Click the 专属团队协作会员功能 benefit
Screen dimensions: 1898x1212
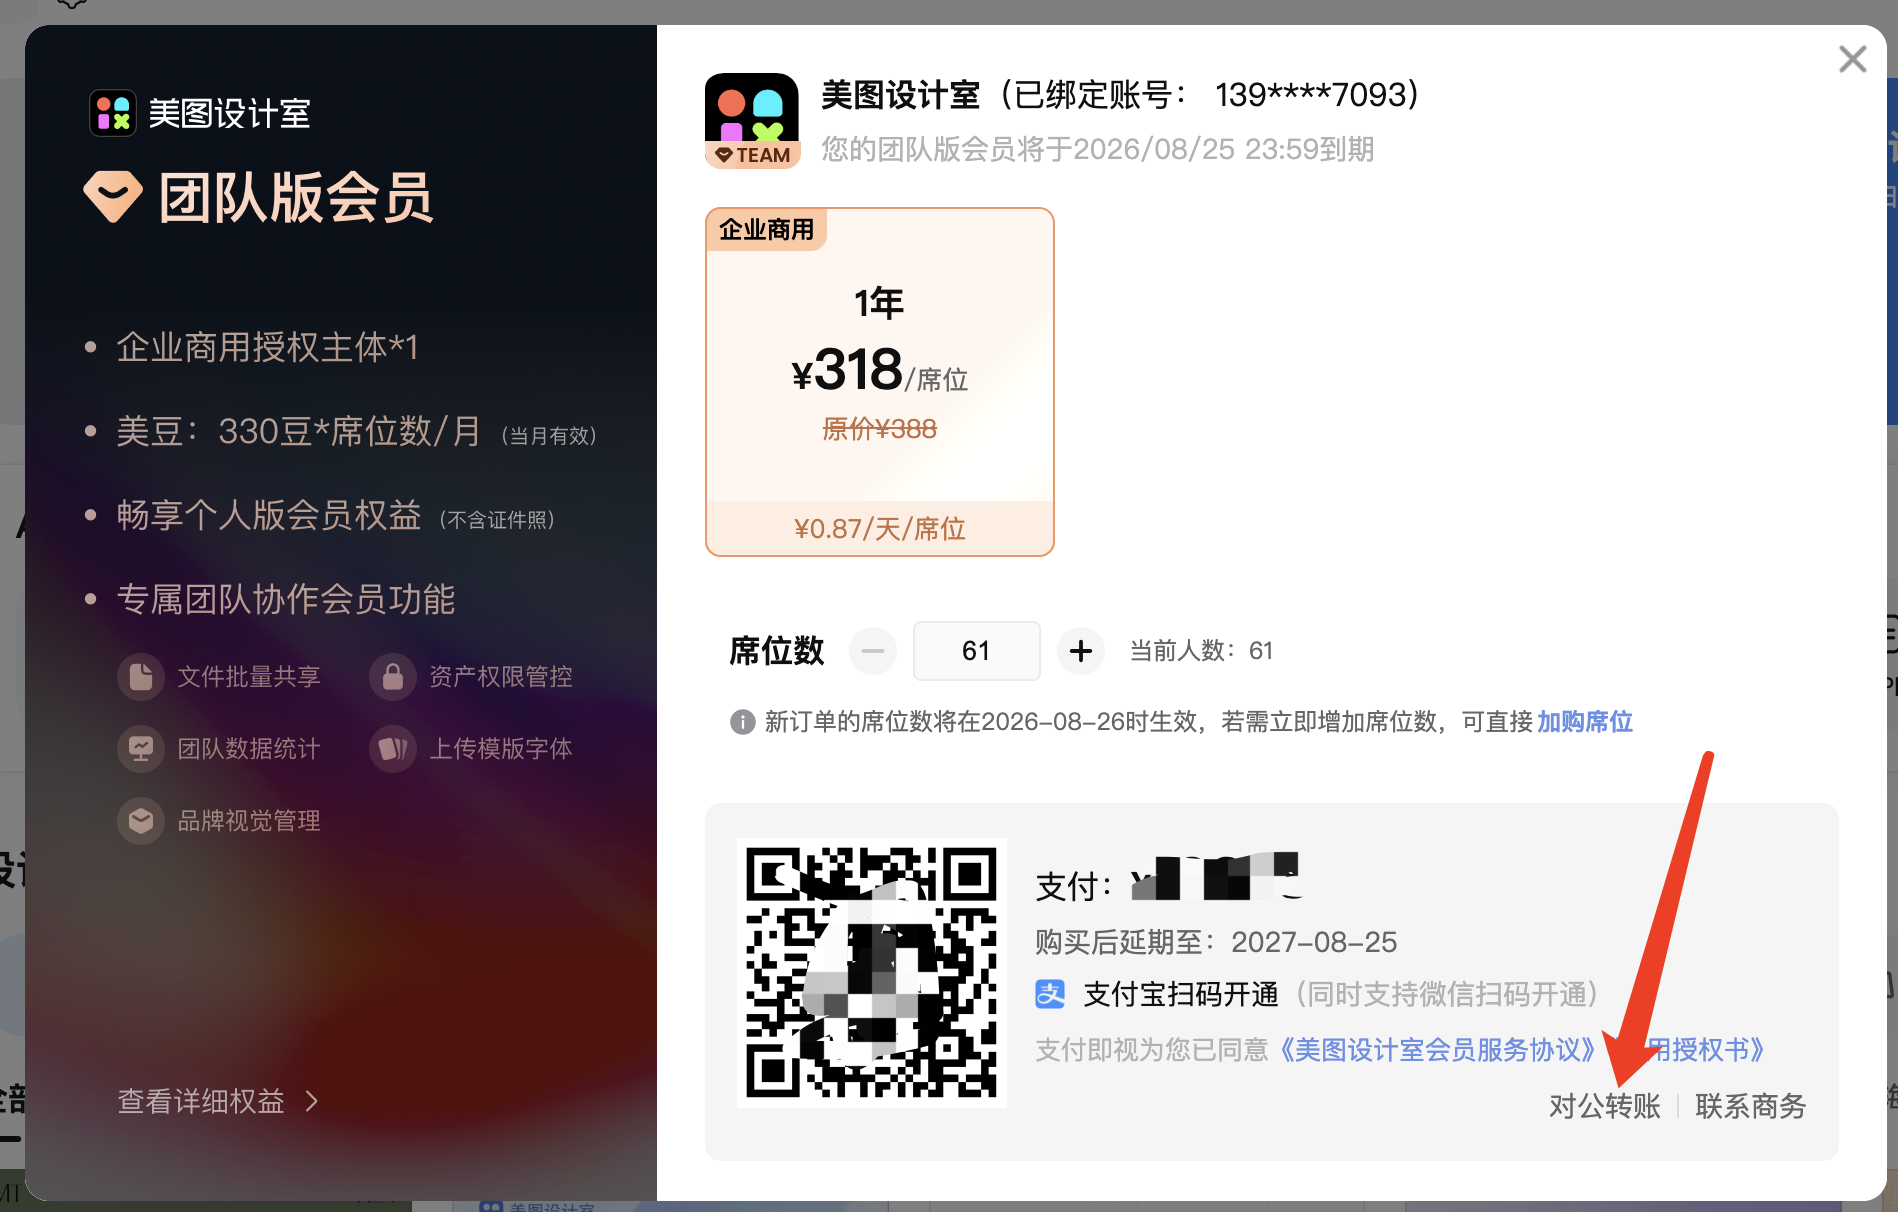pyautogui.click(x=286, y=599)
